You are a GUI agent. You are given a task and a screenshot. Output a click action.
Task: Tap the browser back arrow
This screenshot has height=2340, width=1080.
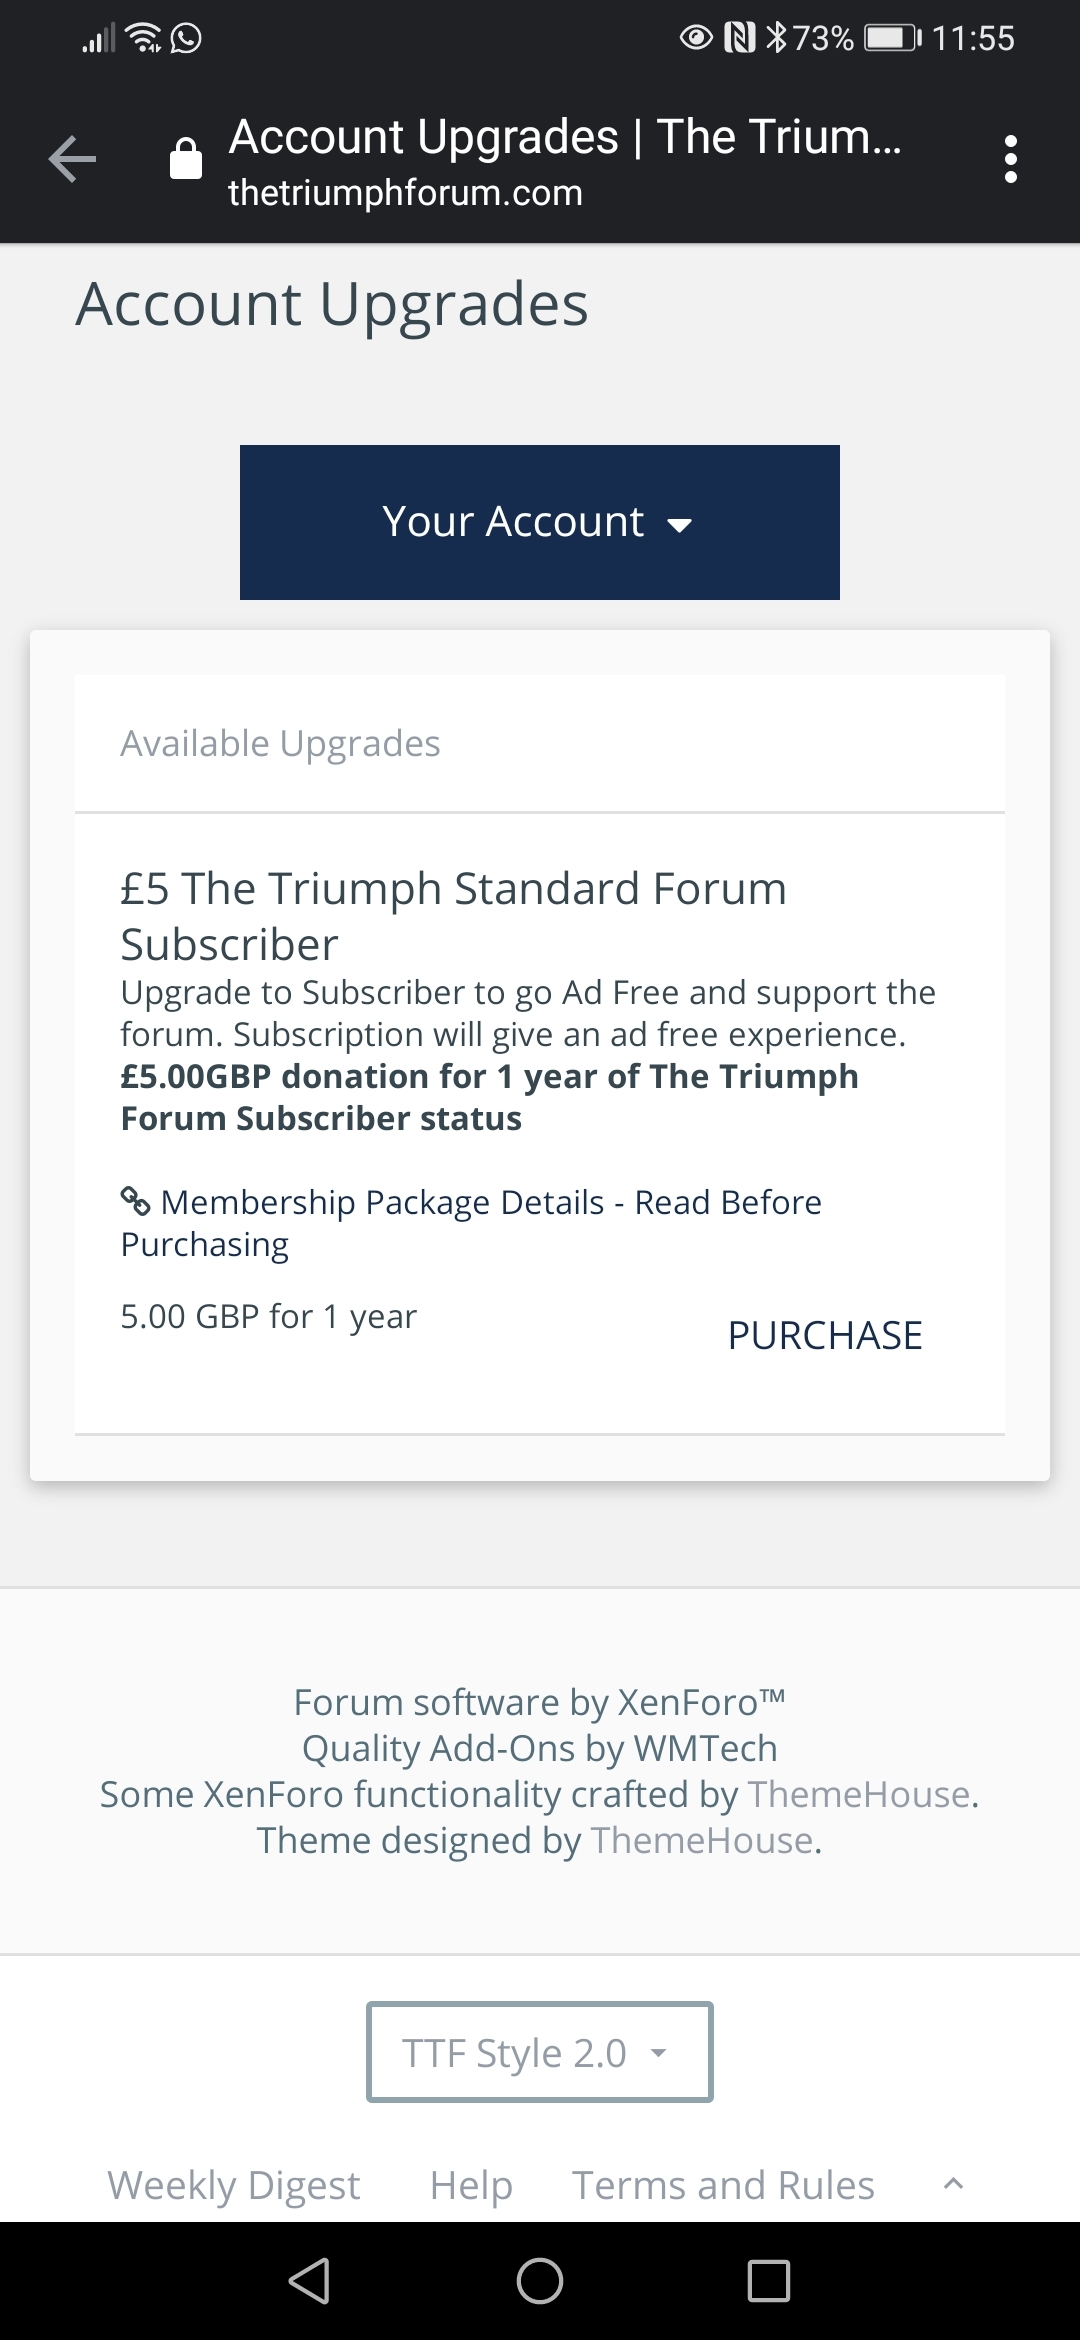coord(72,160)
